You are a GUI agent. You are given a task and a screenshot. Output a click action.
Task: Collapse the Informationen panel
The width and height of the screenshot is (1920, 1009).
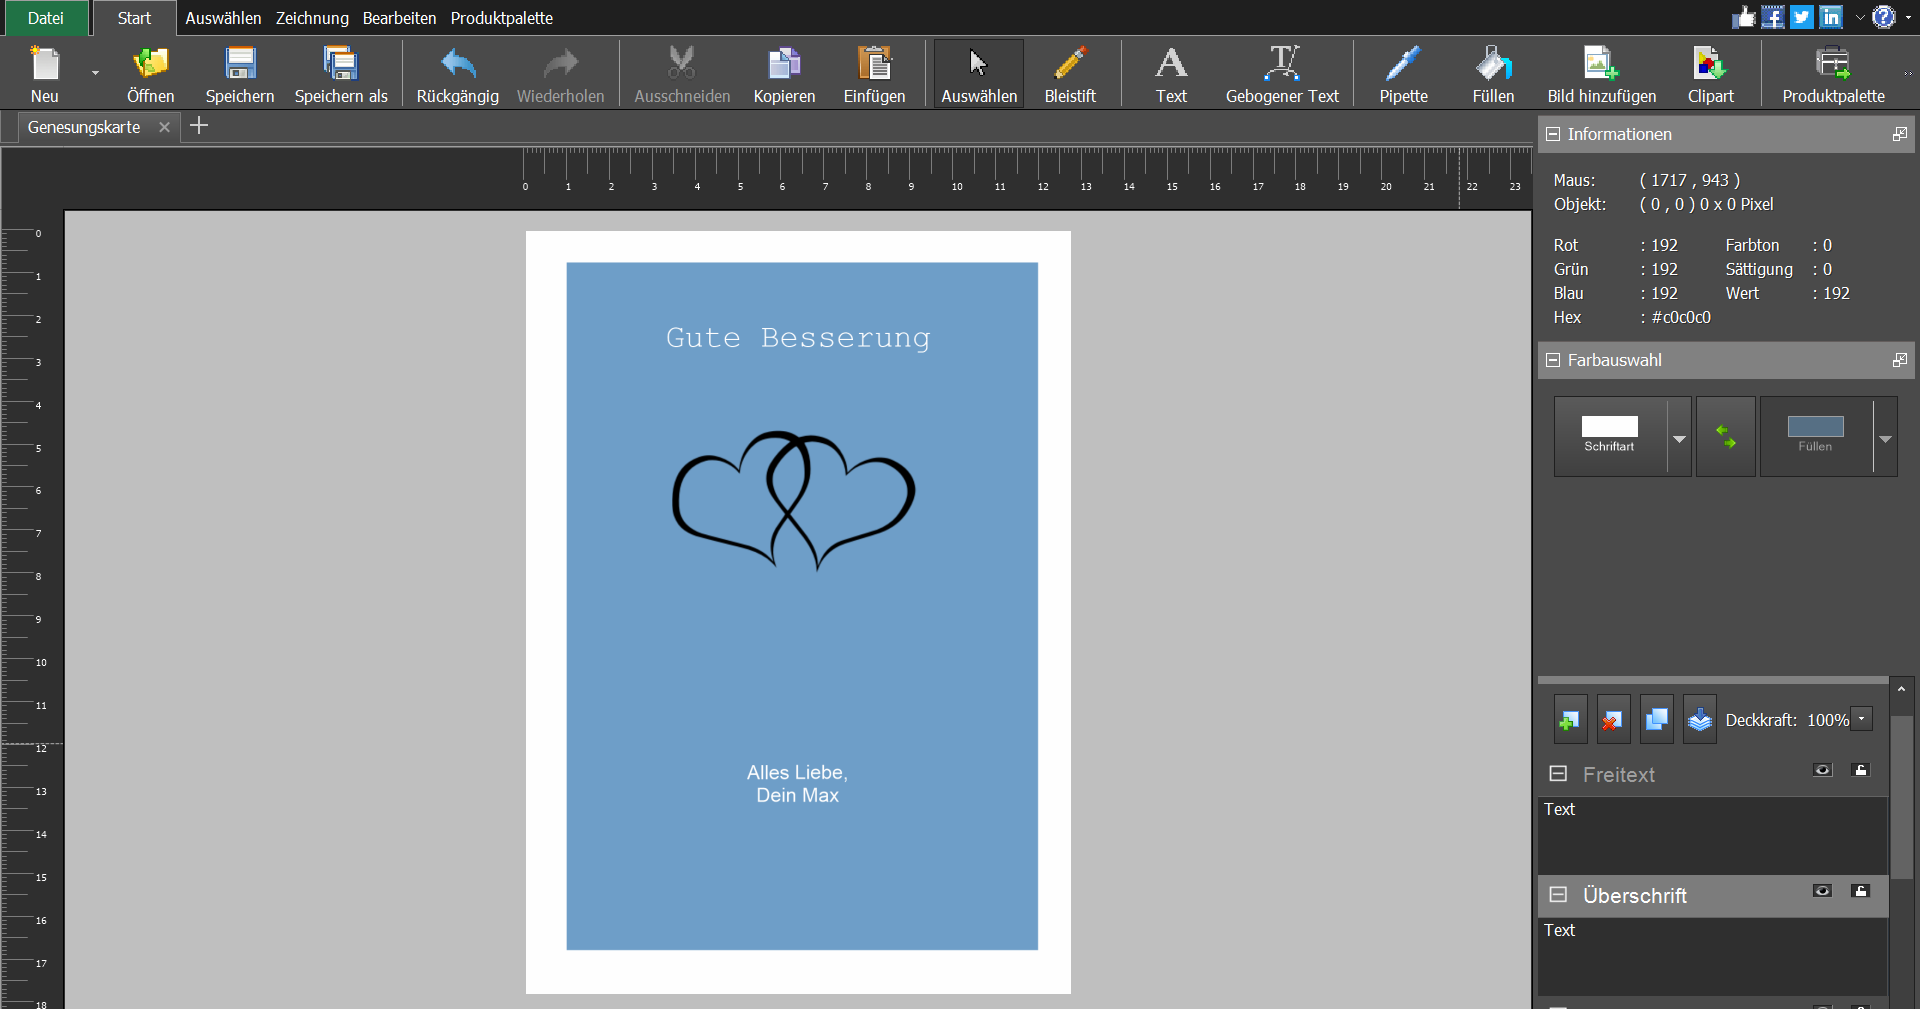coord(1553,134)
